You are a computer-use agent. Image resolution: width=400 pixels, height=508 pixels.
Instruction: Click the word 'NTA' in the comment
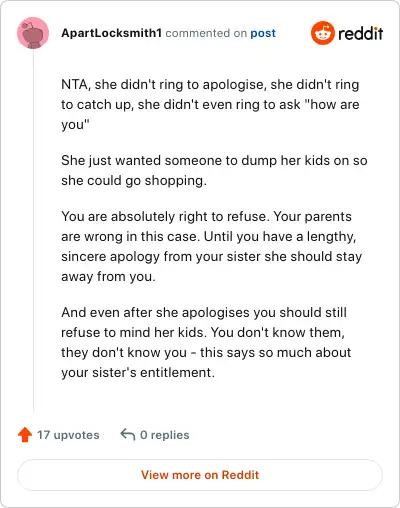[76, 85]
